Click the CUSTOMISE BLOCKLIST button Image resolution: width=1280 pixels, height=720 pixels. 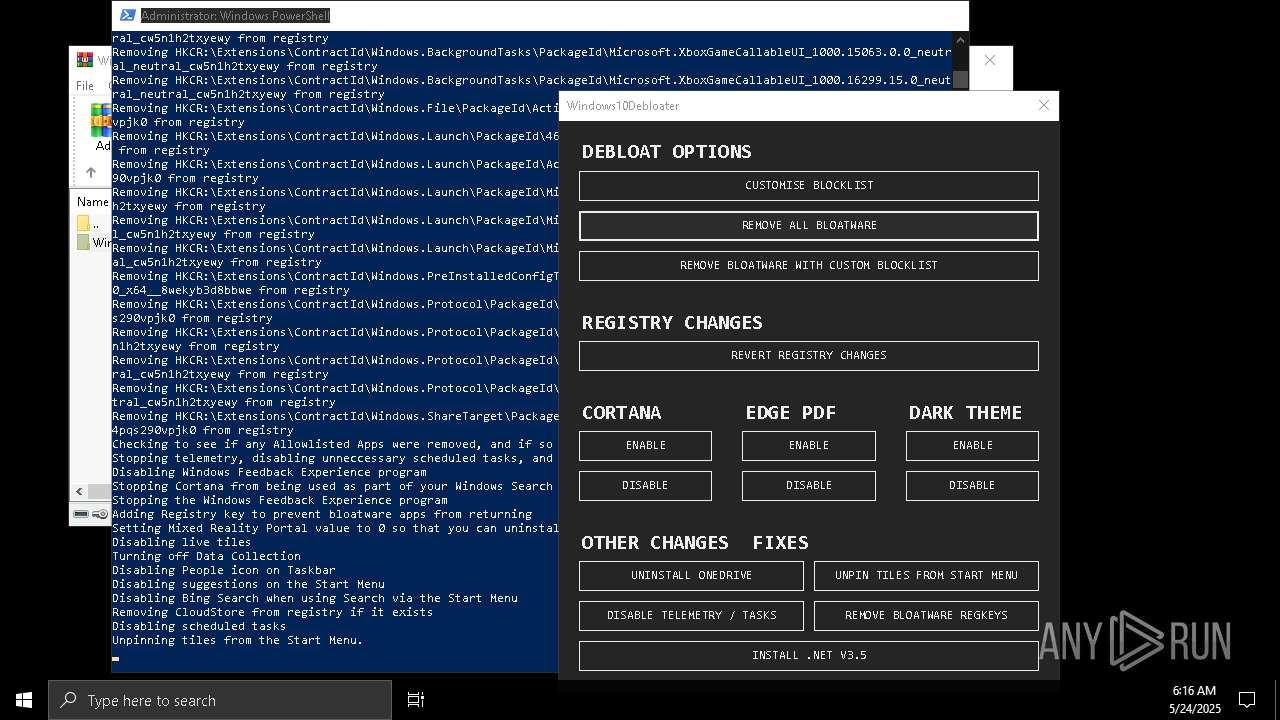pyautogui.click(x=808, y=185)
